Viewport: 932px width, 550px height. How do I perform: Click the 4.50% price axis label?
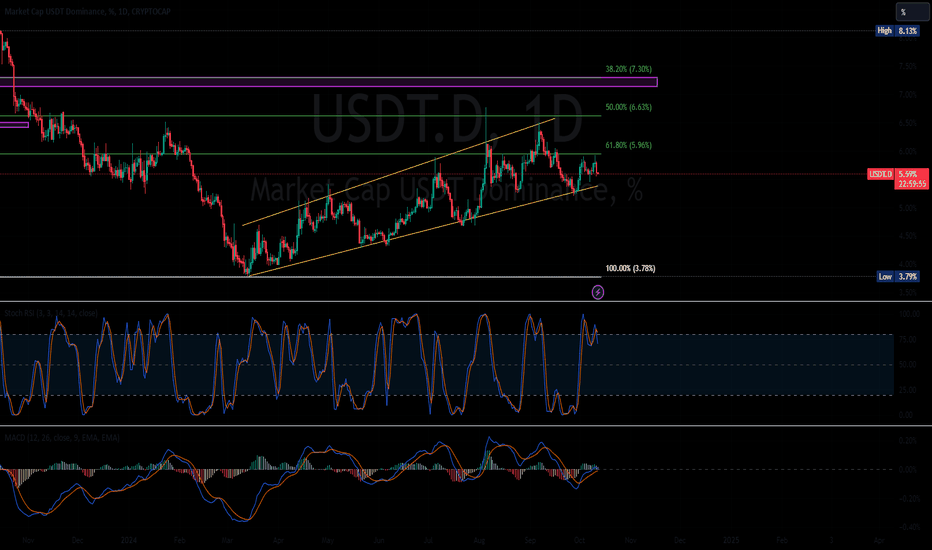pyautogui.click(x=907, y=236)
